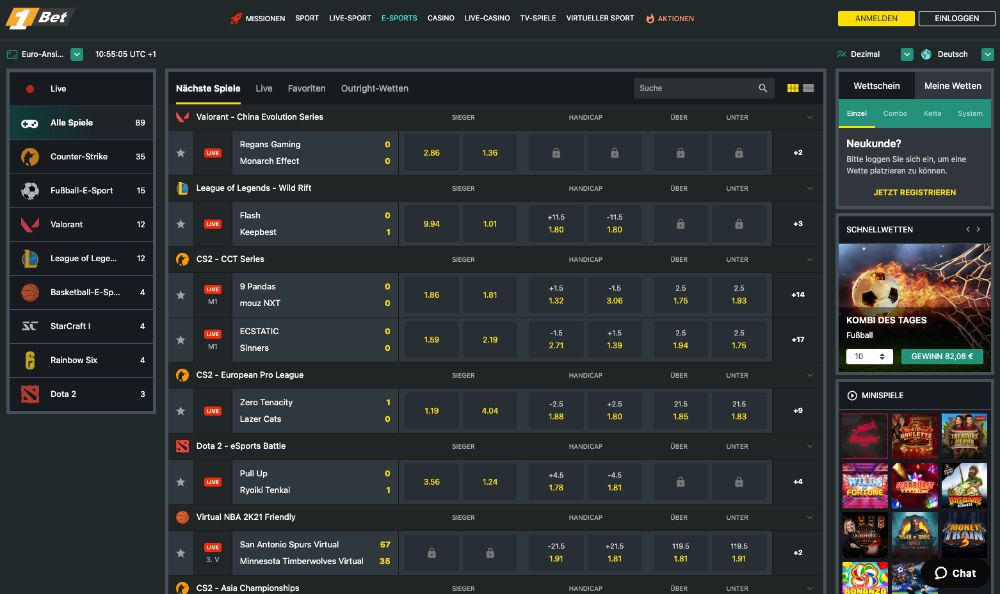Viewport: 1000px width, 594px height.
Task: Open Dezimal odds format dropdown
Action: 906,54
